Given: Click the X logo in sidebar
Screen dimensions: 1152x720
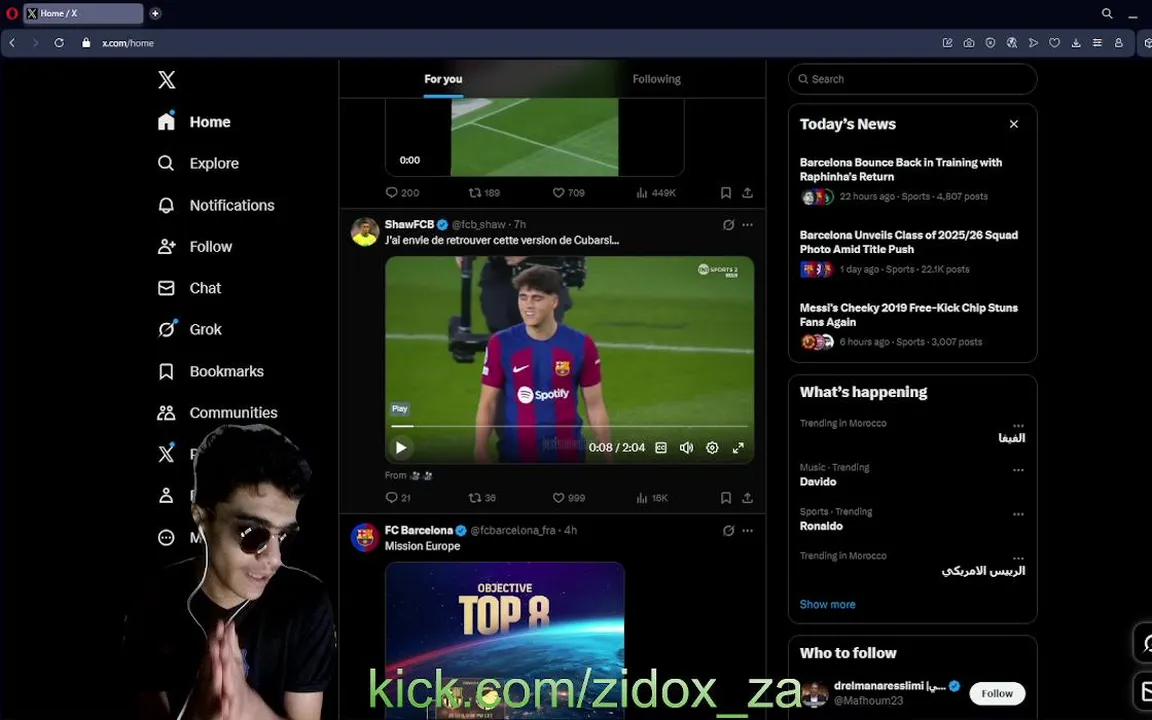Looking at the screenshot, I should tap(167, 79).
